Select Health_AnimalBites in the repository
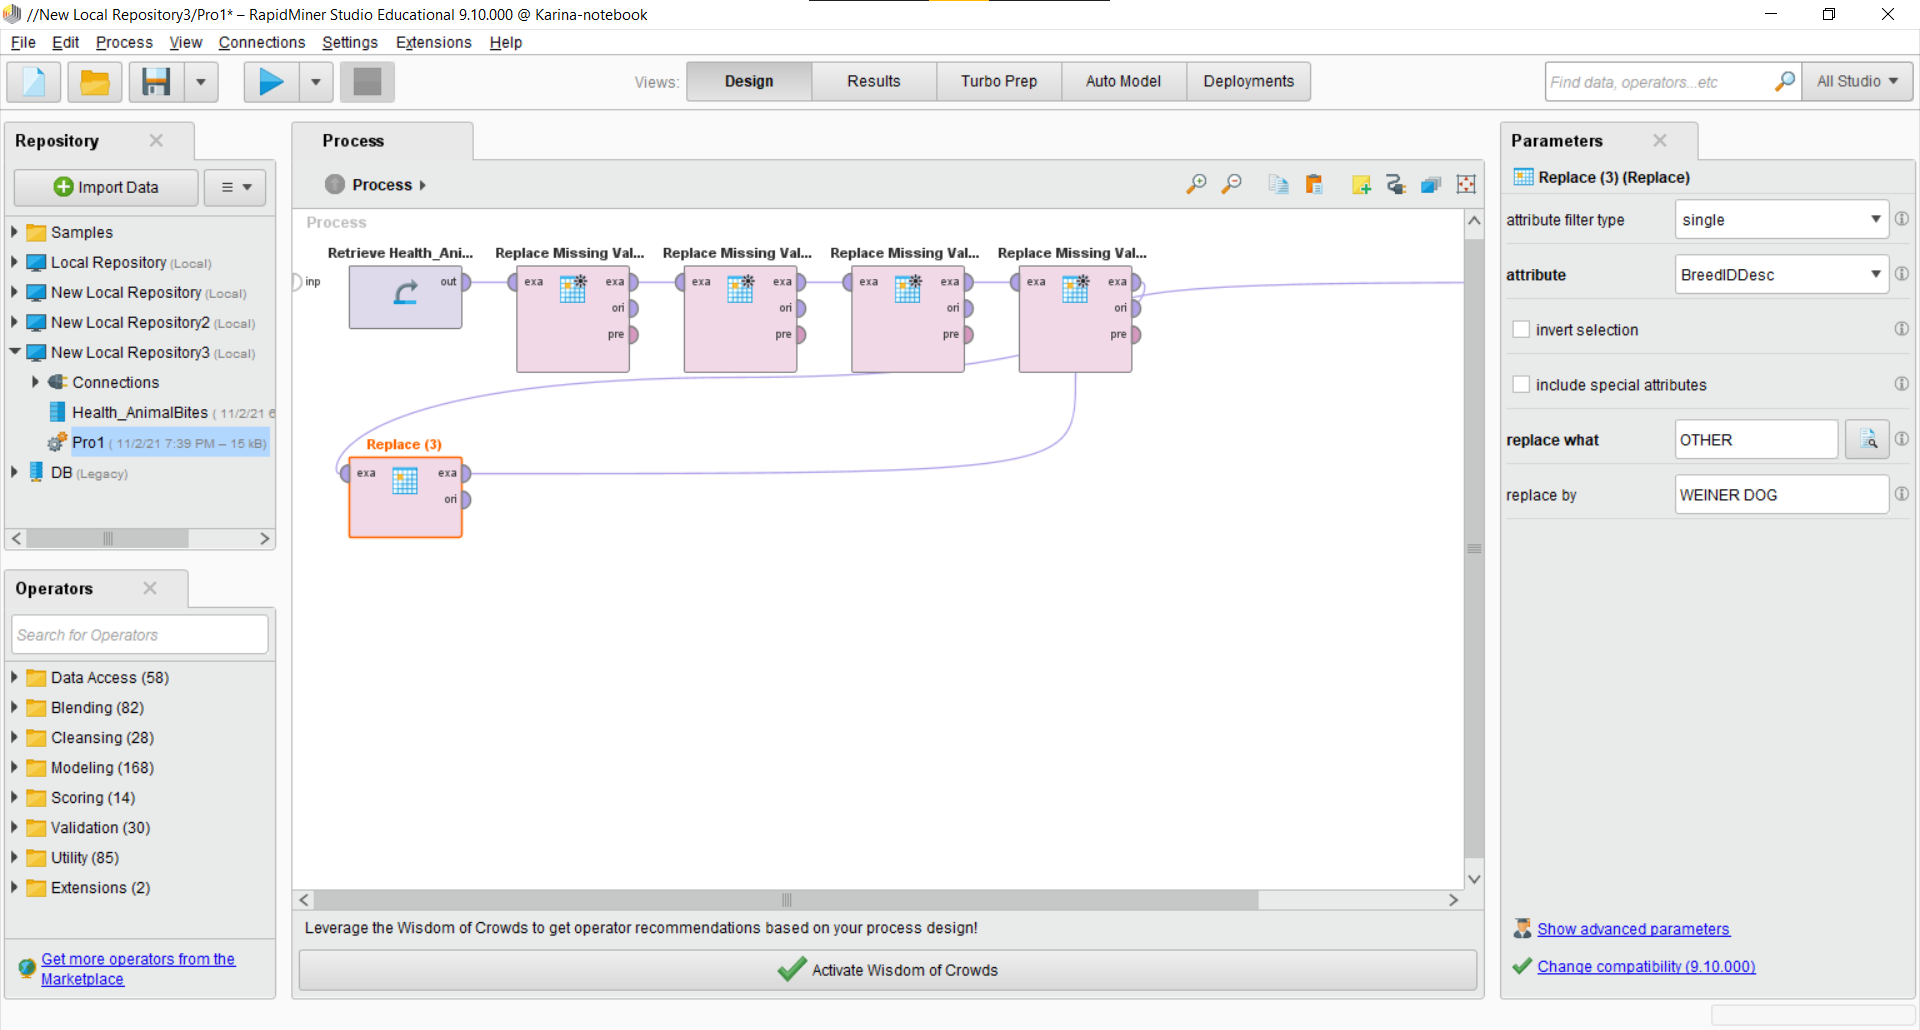1920x1030 pixels. 140,412
